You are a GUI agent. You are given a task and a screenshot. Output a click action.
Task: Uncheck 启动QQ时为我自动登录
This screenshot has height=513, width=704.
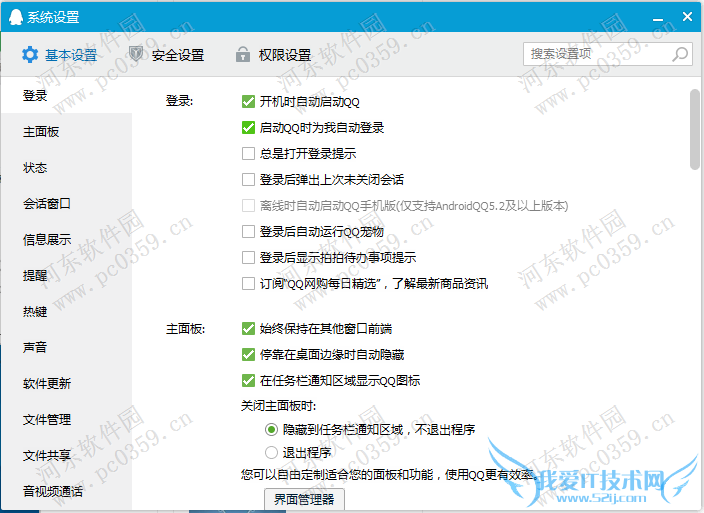[x=248, y=127]
